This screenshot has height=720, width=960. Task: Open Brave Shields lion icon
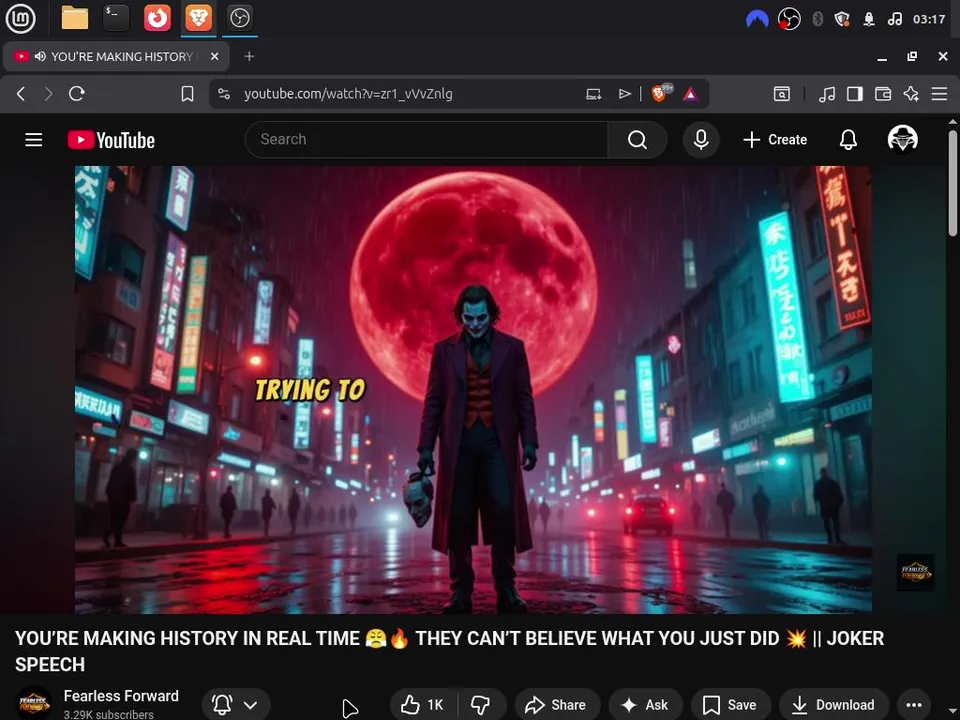click(x=661, y=93)
